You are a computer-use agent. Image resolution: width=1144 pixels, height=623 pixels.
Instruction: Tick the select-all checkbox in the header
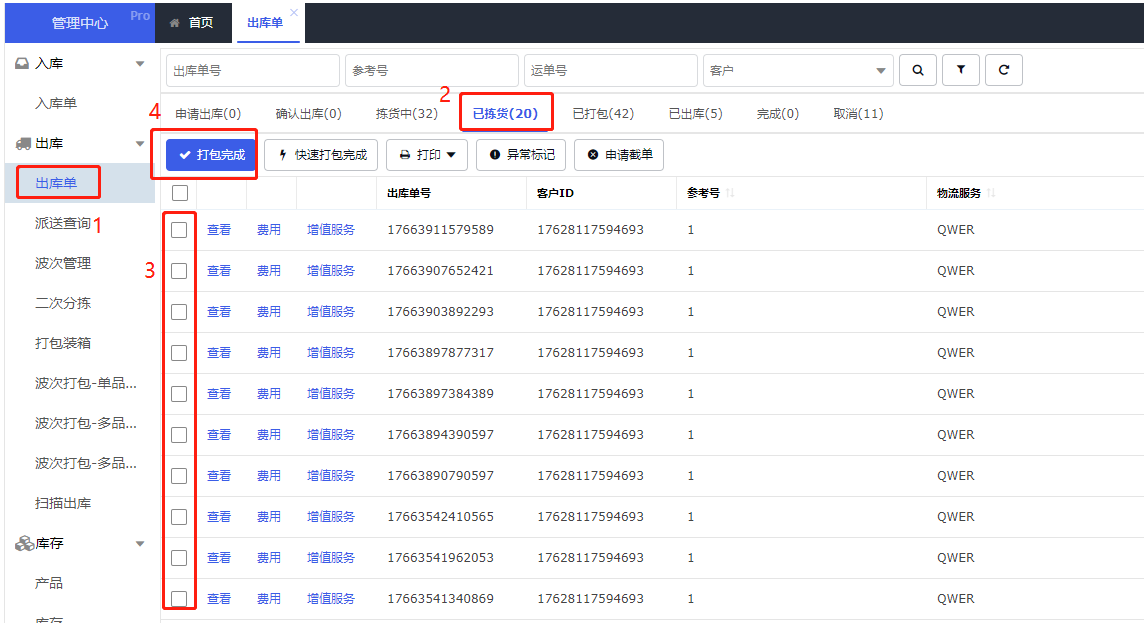[x=179, y=193]
